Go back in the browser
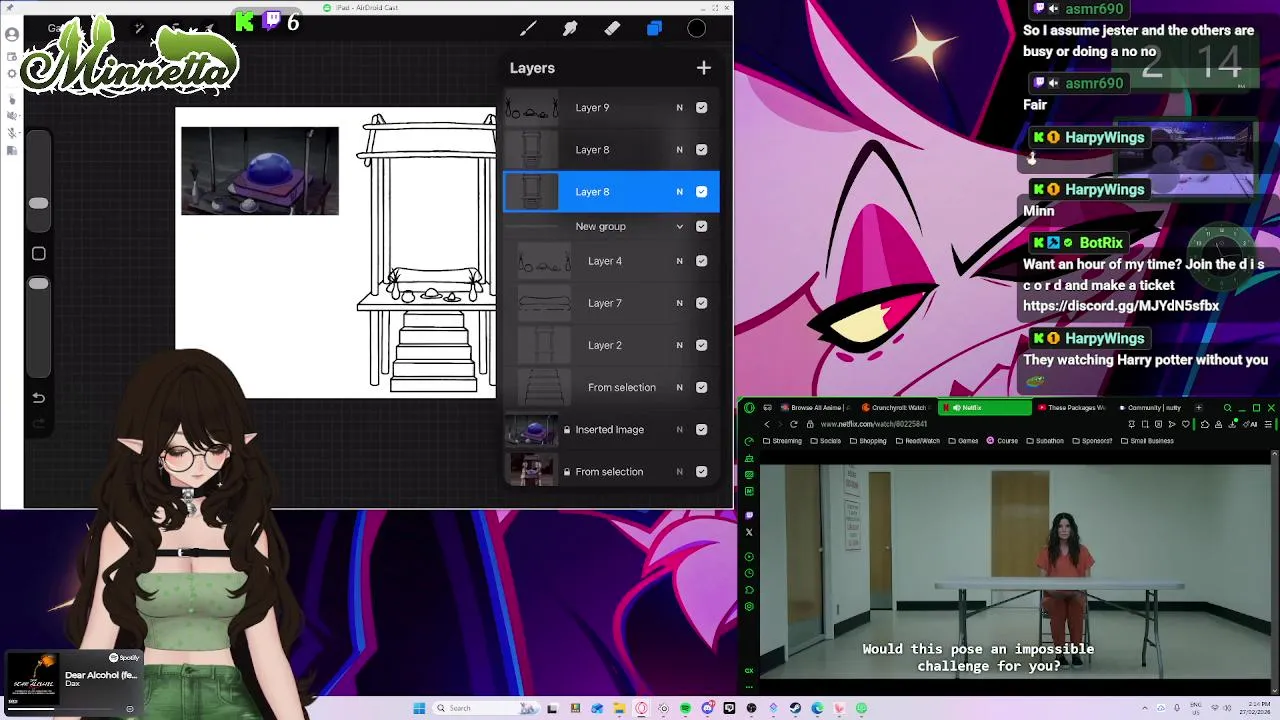The image size is (1280, 720). tap(767, 424)
